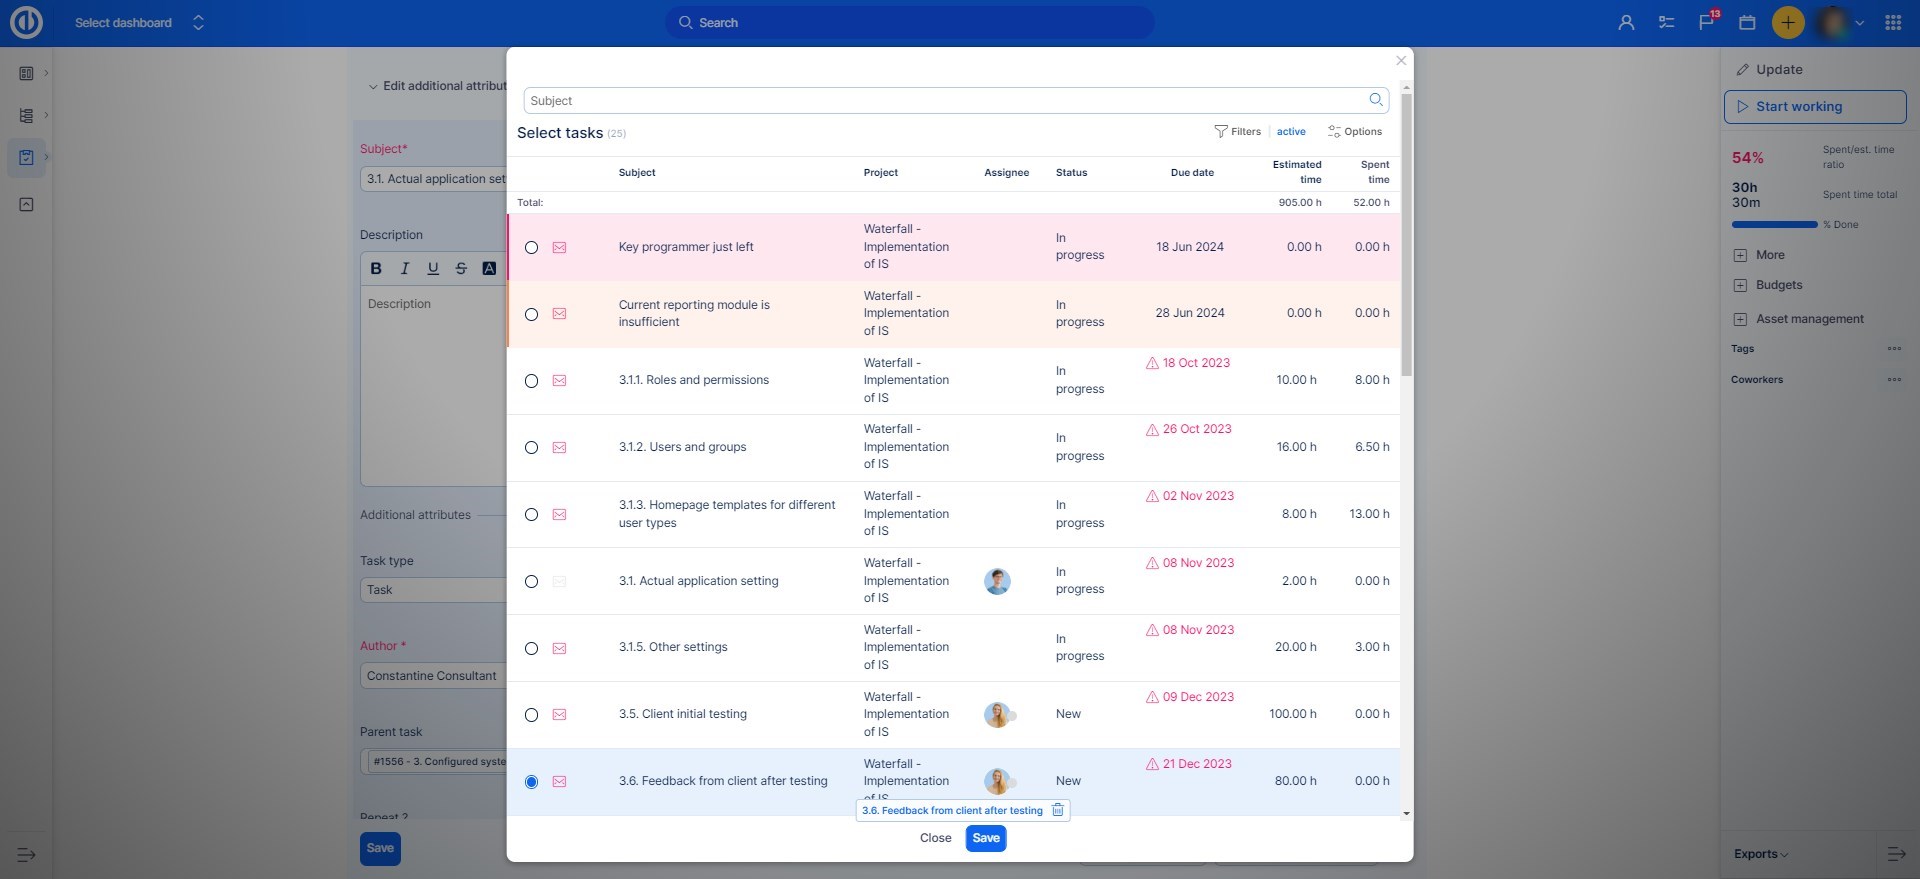
Task: Select radio for Key programmer just left
Action: click(531, 247)
